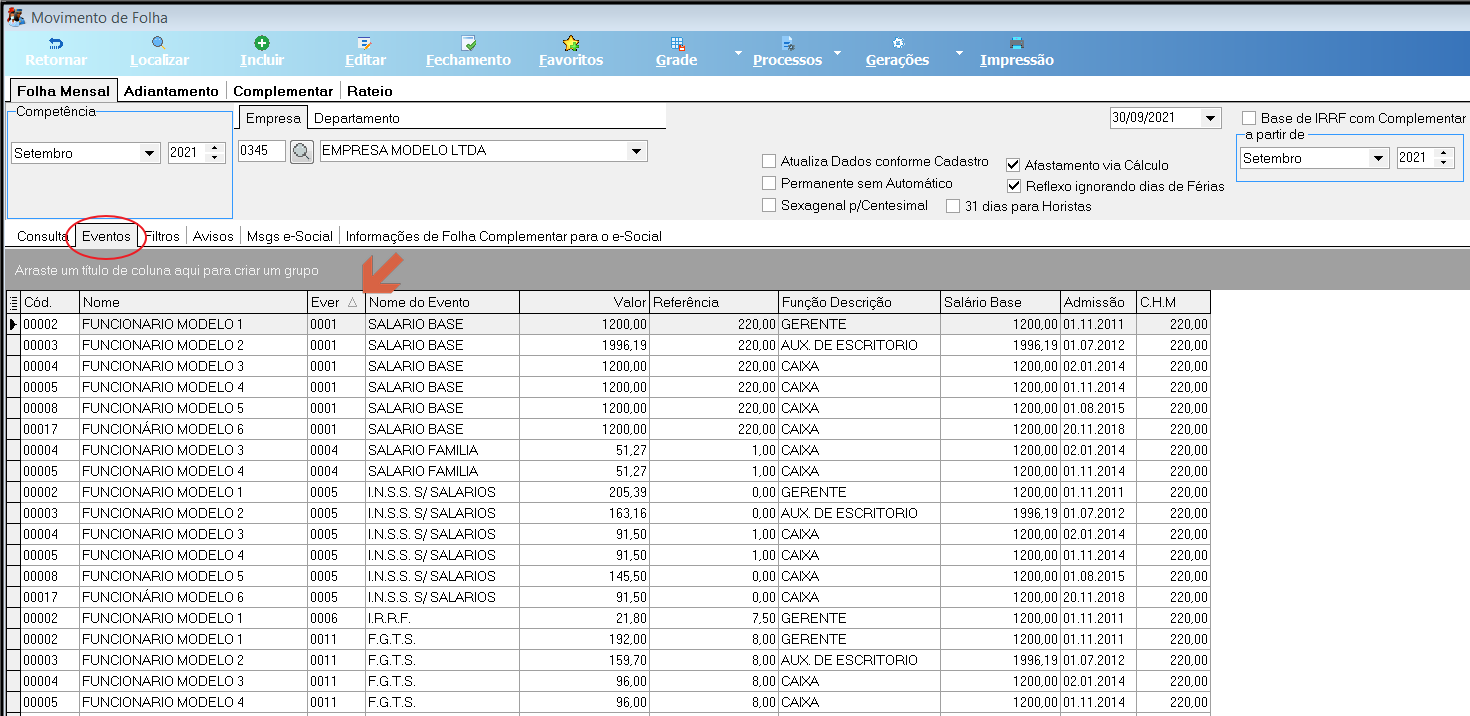The width and height of the screenshot is (1470, 716).
Task: Switch to Folha Mensal tab
Action: click(63, 90)
